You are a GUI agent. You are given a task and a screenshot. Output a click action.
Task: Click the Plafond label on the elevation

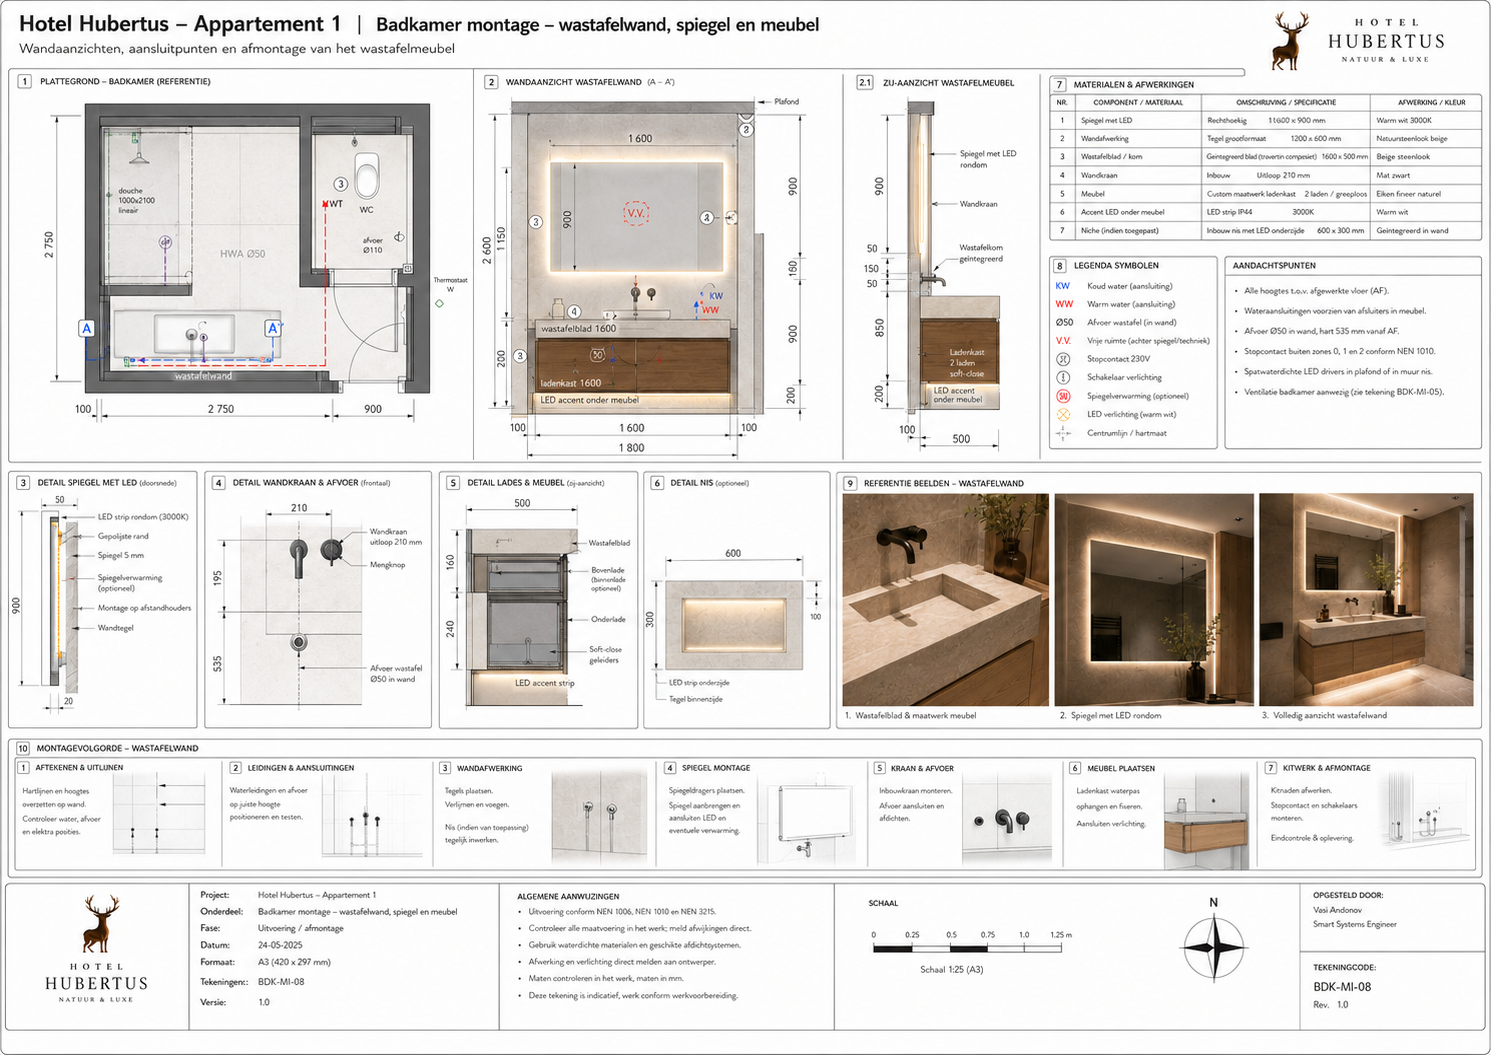click(x=787, y=102)
